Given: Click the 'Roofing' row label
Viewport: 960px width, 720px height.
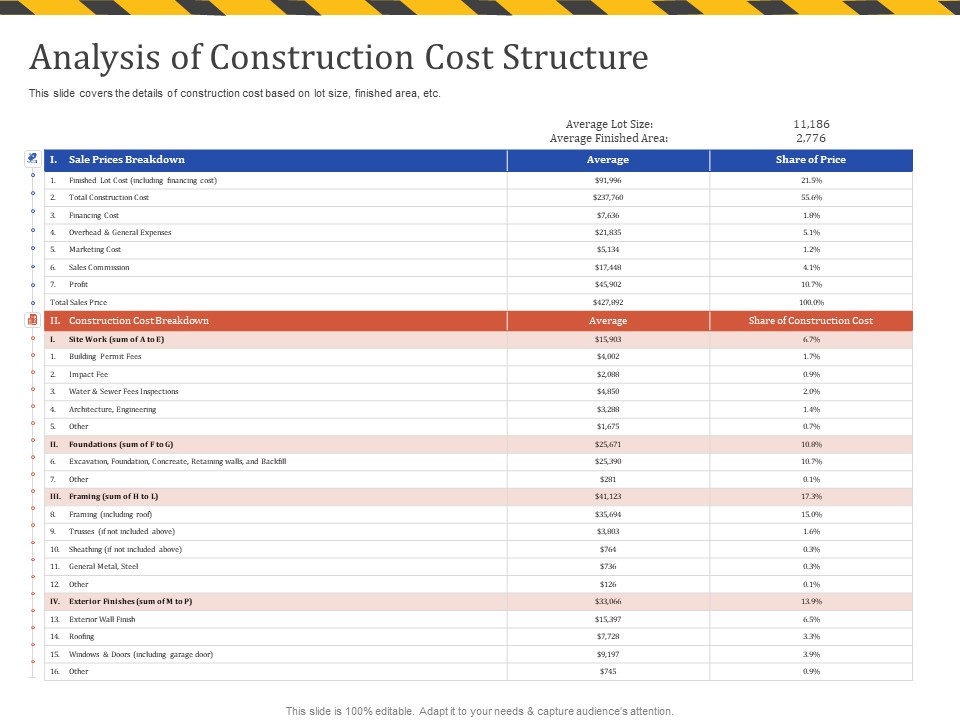Looking at the screenshot, I should click(x=81, y=637).
